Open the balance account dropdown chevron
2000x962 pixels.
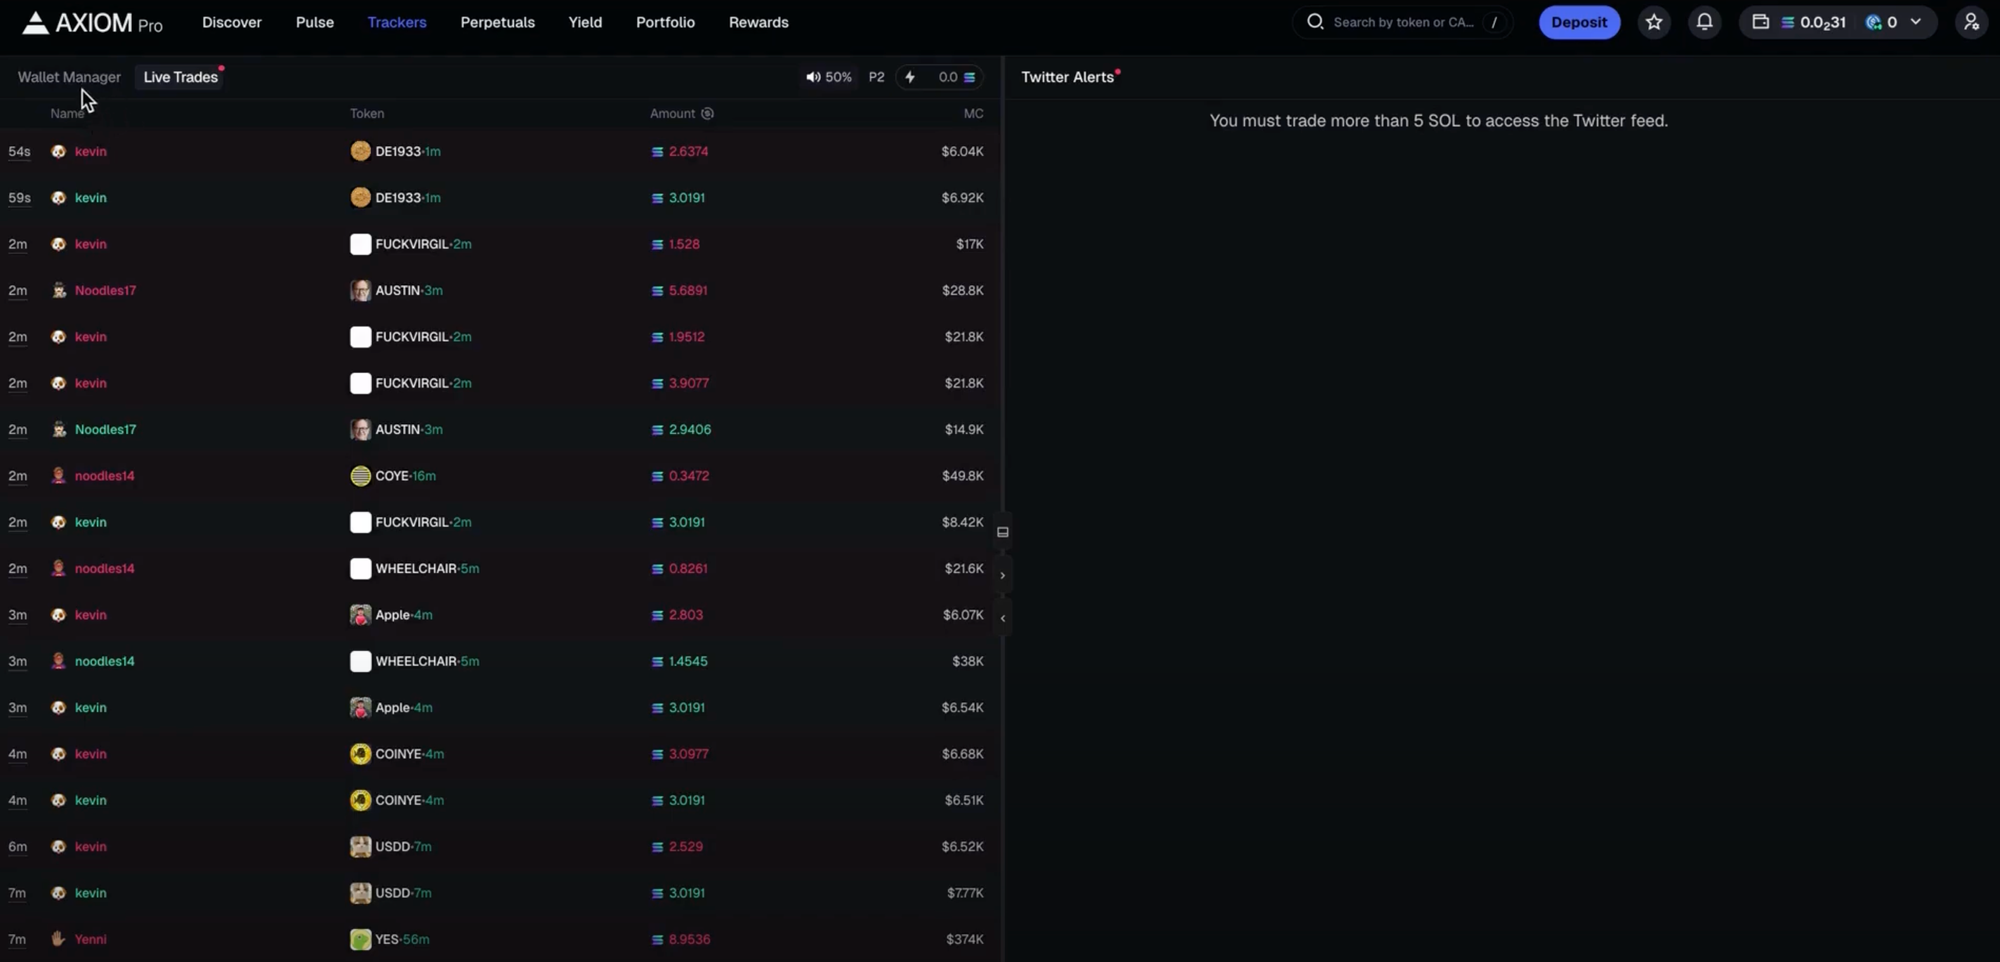click(x=1916, y=21)
